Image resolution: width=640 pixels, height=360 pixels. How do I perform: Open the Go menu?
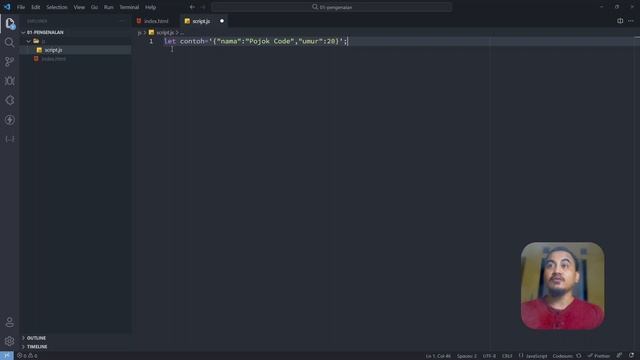point(94,7)
